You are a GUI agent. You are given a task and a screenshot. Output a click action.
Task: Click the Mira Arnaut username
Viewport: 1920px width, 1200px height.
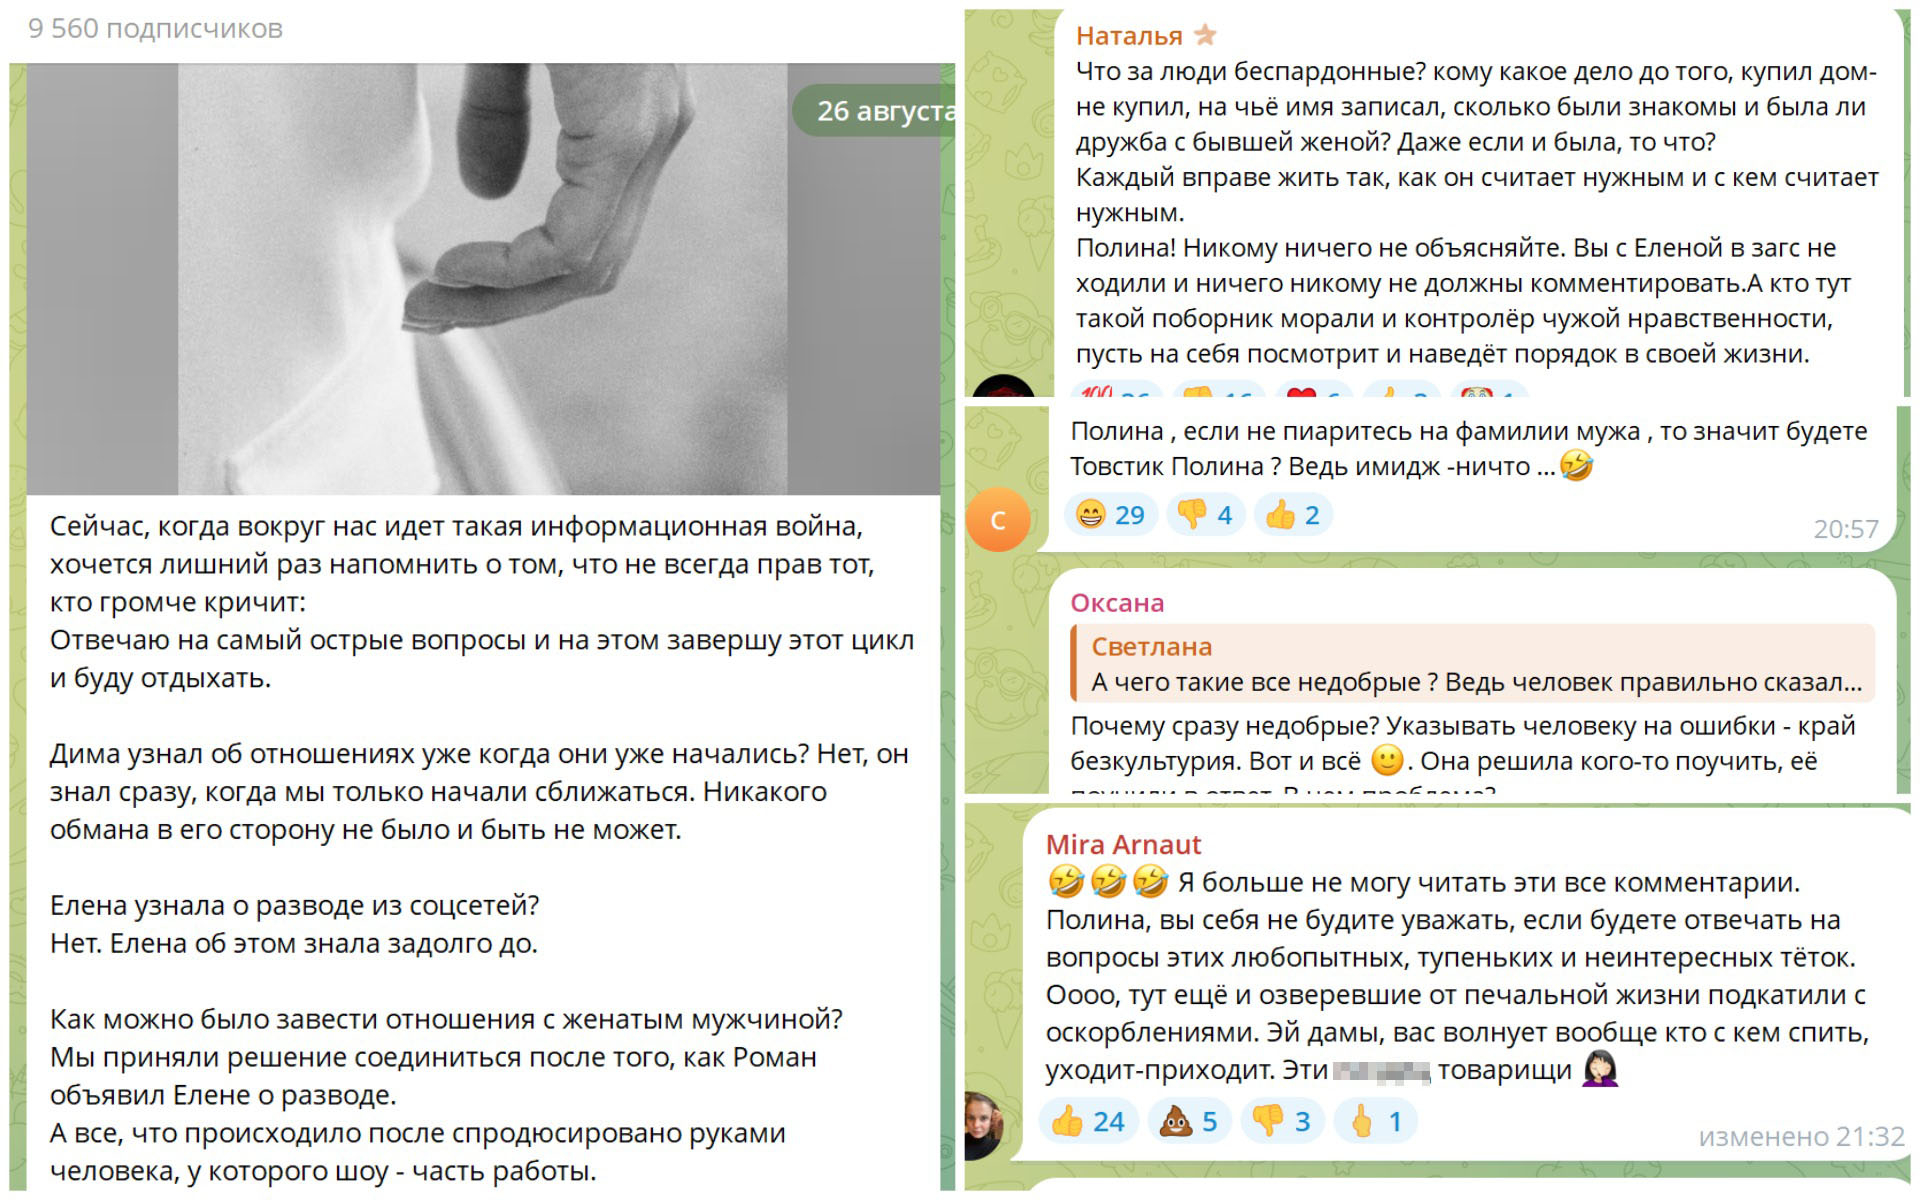coord(1123,845)
